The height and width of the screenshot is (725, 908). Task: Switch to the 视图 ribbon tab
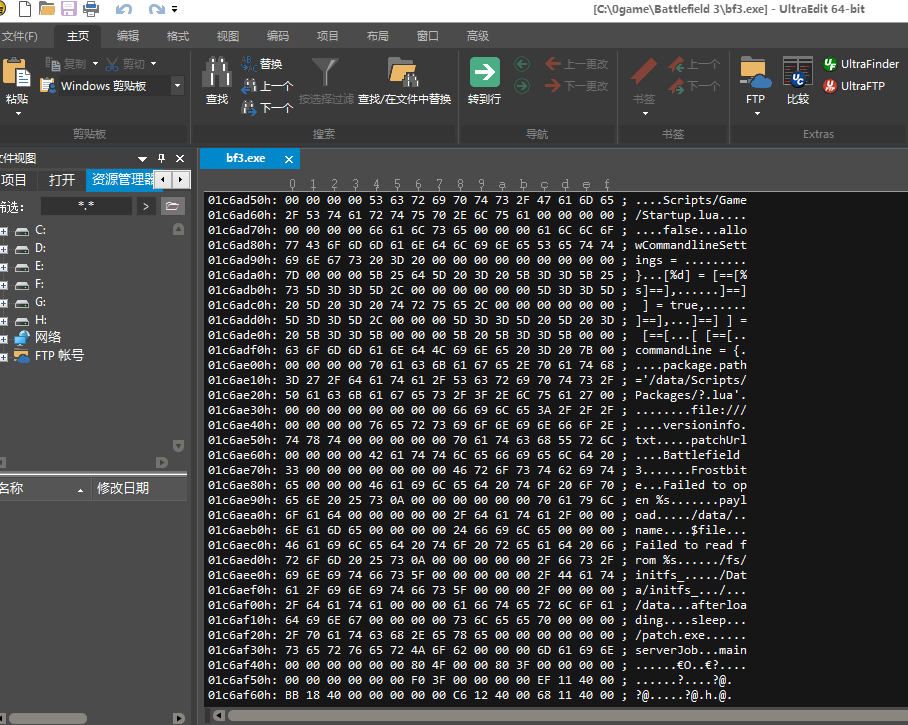coord(228,36)
